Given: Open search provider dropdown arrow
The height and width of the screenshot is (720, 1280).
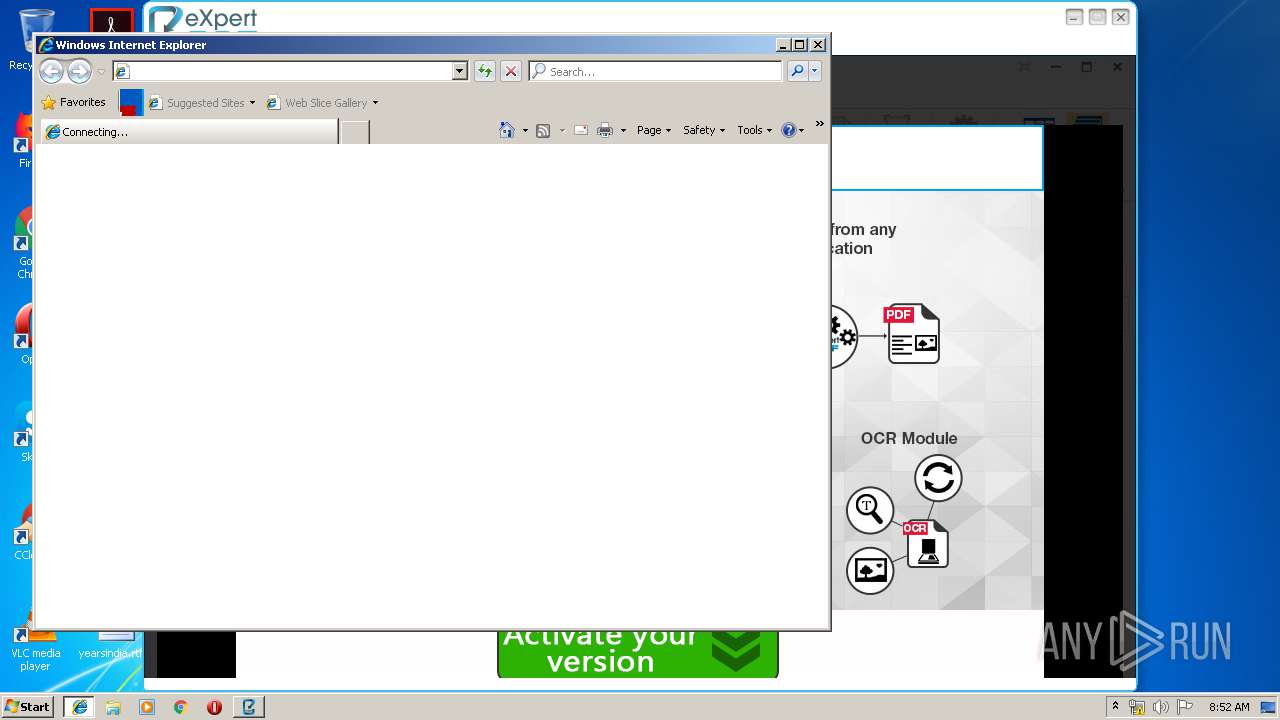Looking at the screenshot, I should (x=815, y=71).
